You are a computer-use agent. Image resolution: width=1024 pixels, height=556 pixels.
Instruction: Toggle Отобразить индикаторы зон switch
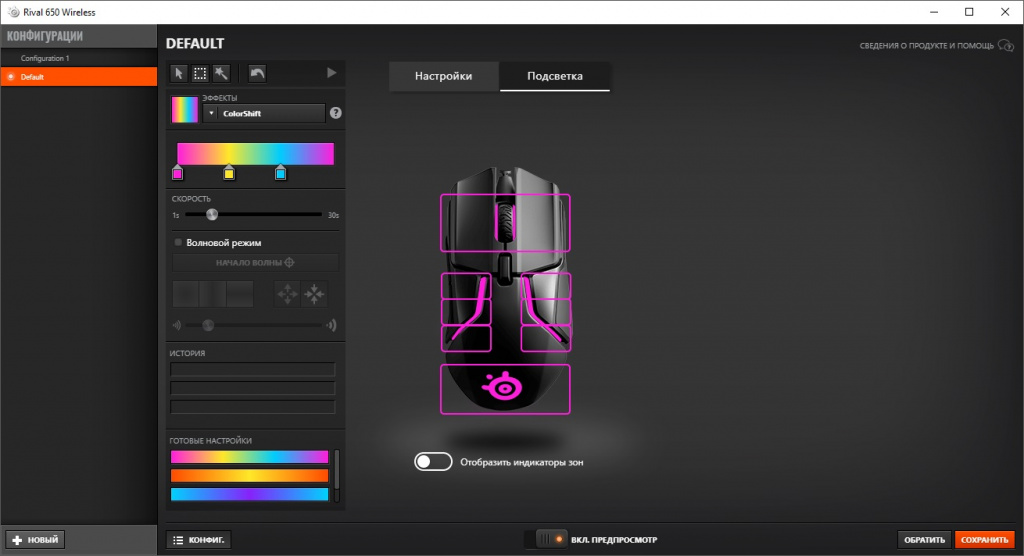pos(434,462)
